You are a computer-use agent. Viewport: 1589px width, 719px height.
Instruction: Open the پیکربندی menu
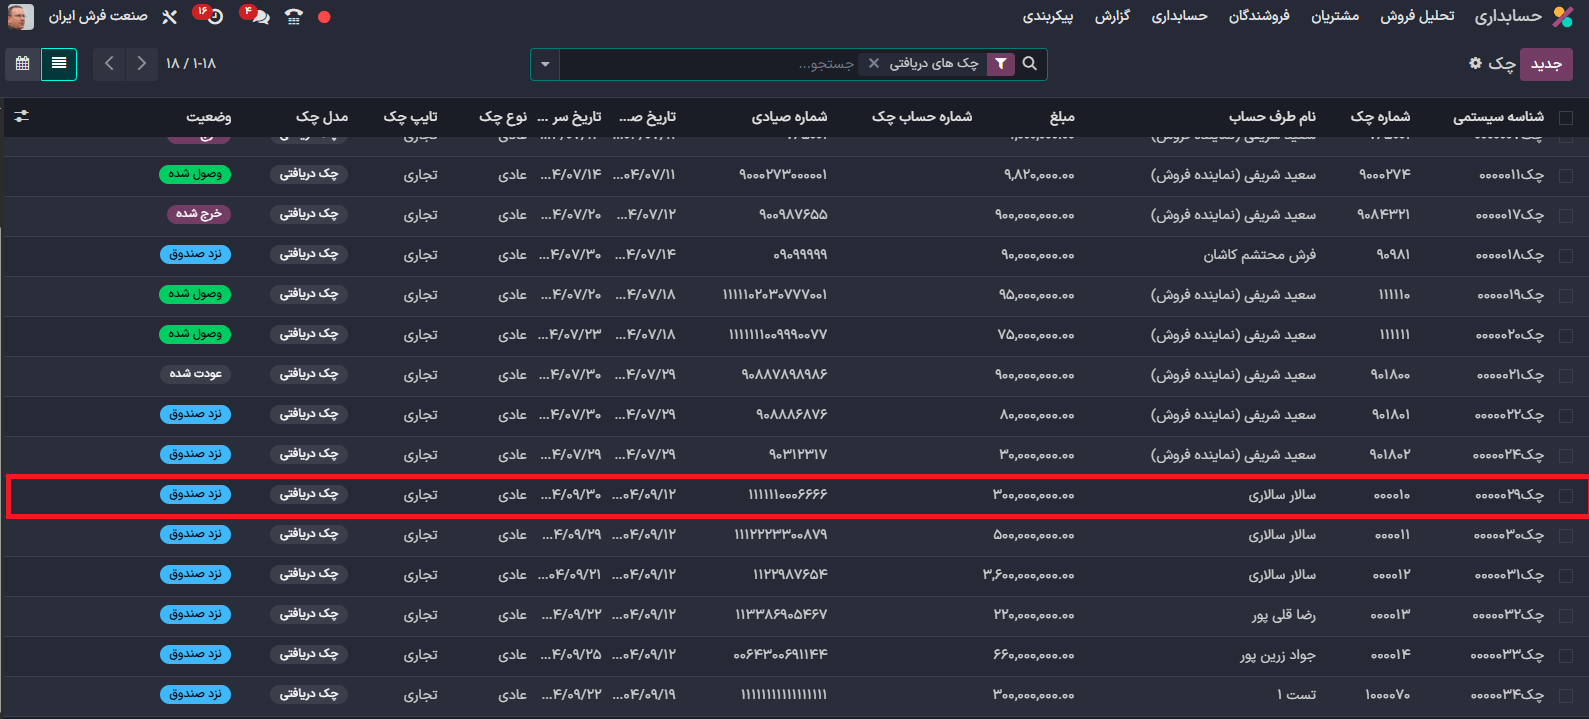click(1047, 16)
